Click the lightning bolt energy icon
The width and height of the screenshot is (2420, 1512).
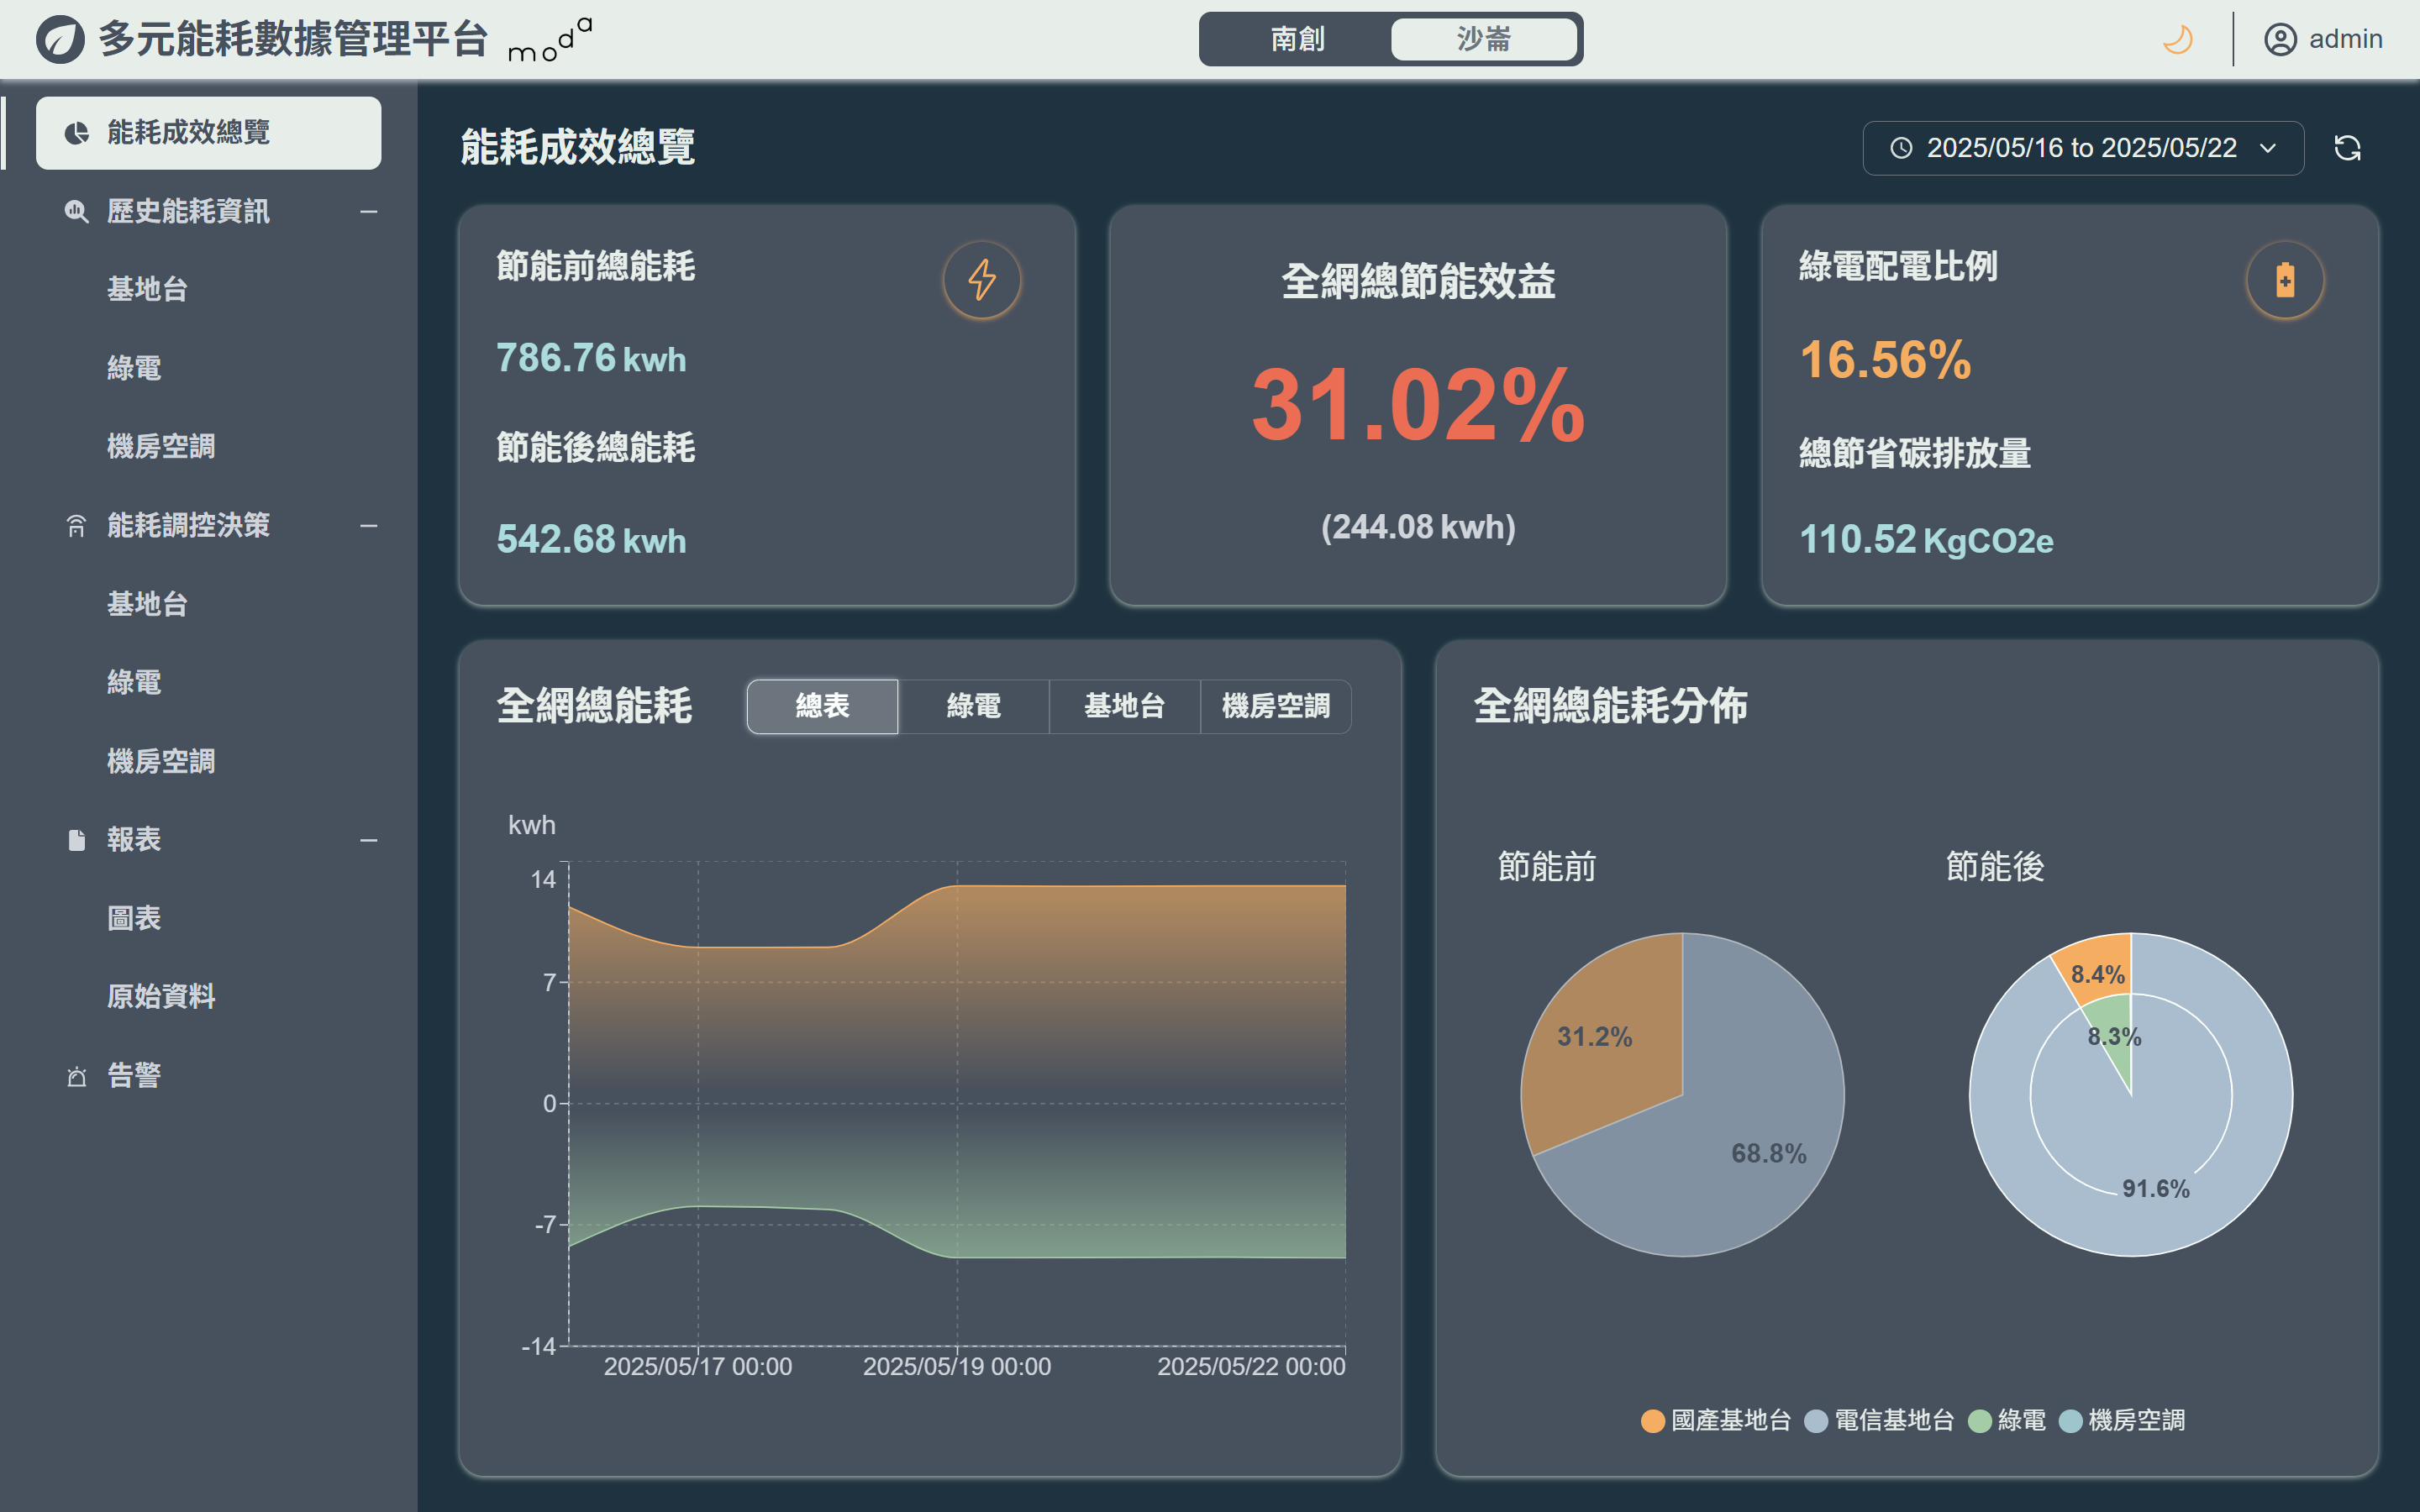(982, 280)
